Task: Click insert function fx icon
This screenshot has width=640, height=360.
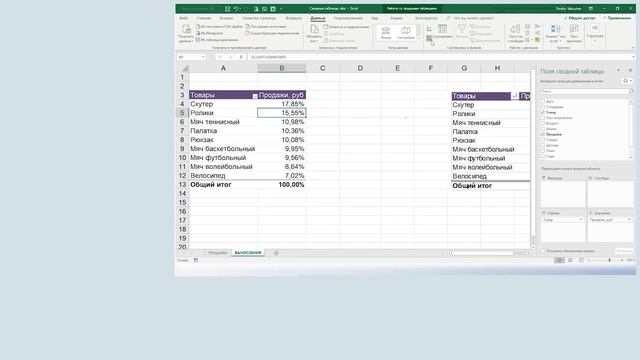Action: [x=241, y=57]
